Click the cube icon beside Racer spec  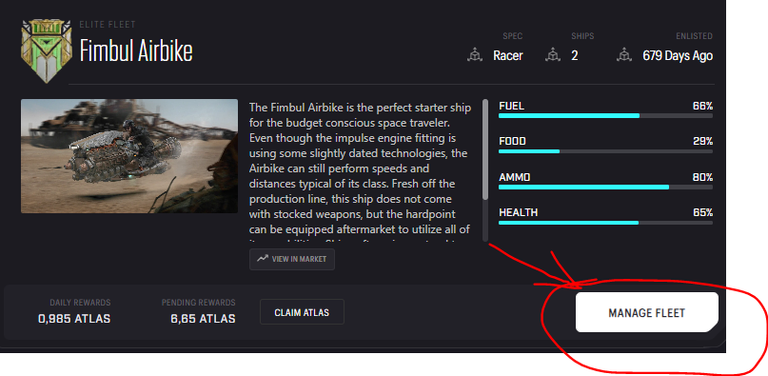[474, 55]
